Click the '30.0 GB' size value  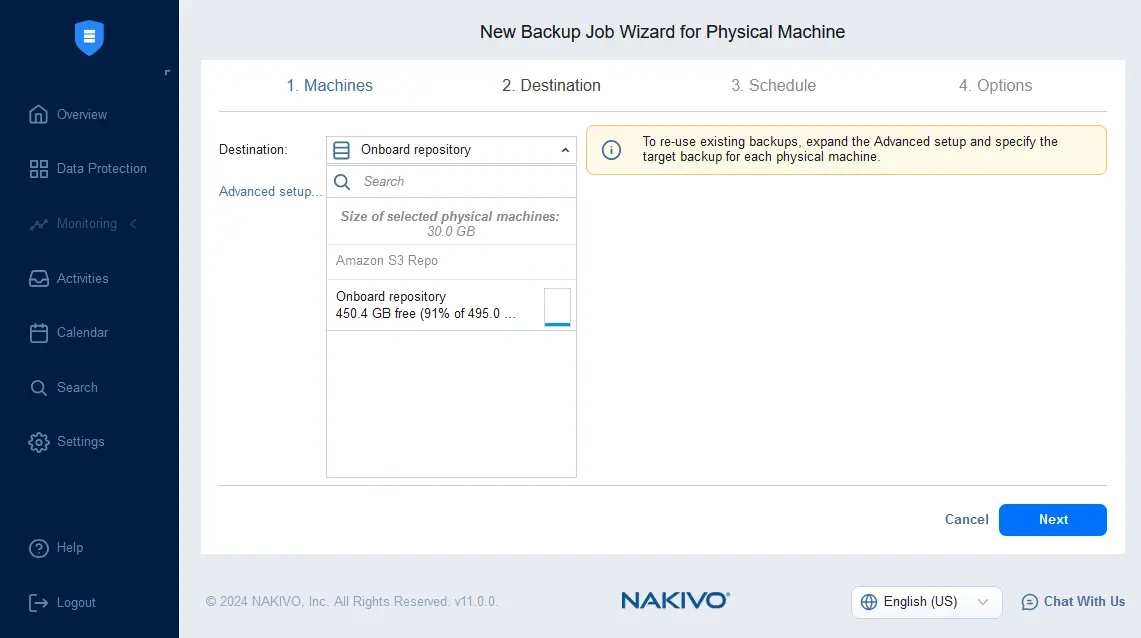point(451,231)
